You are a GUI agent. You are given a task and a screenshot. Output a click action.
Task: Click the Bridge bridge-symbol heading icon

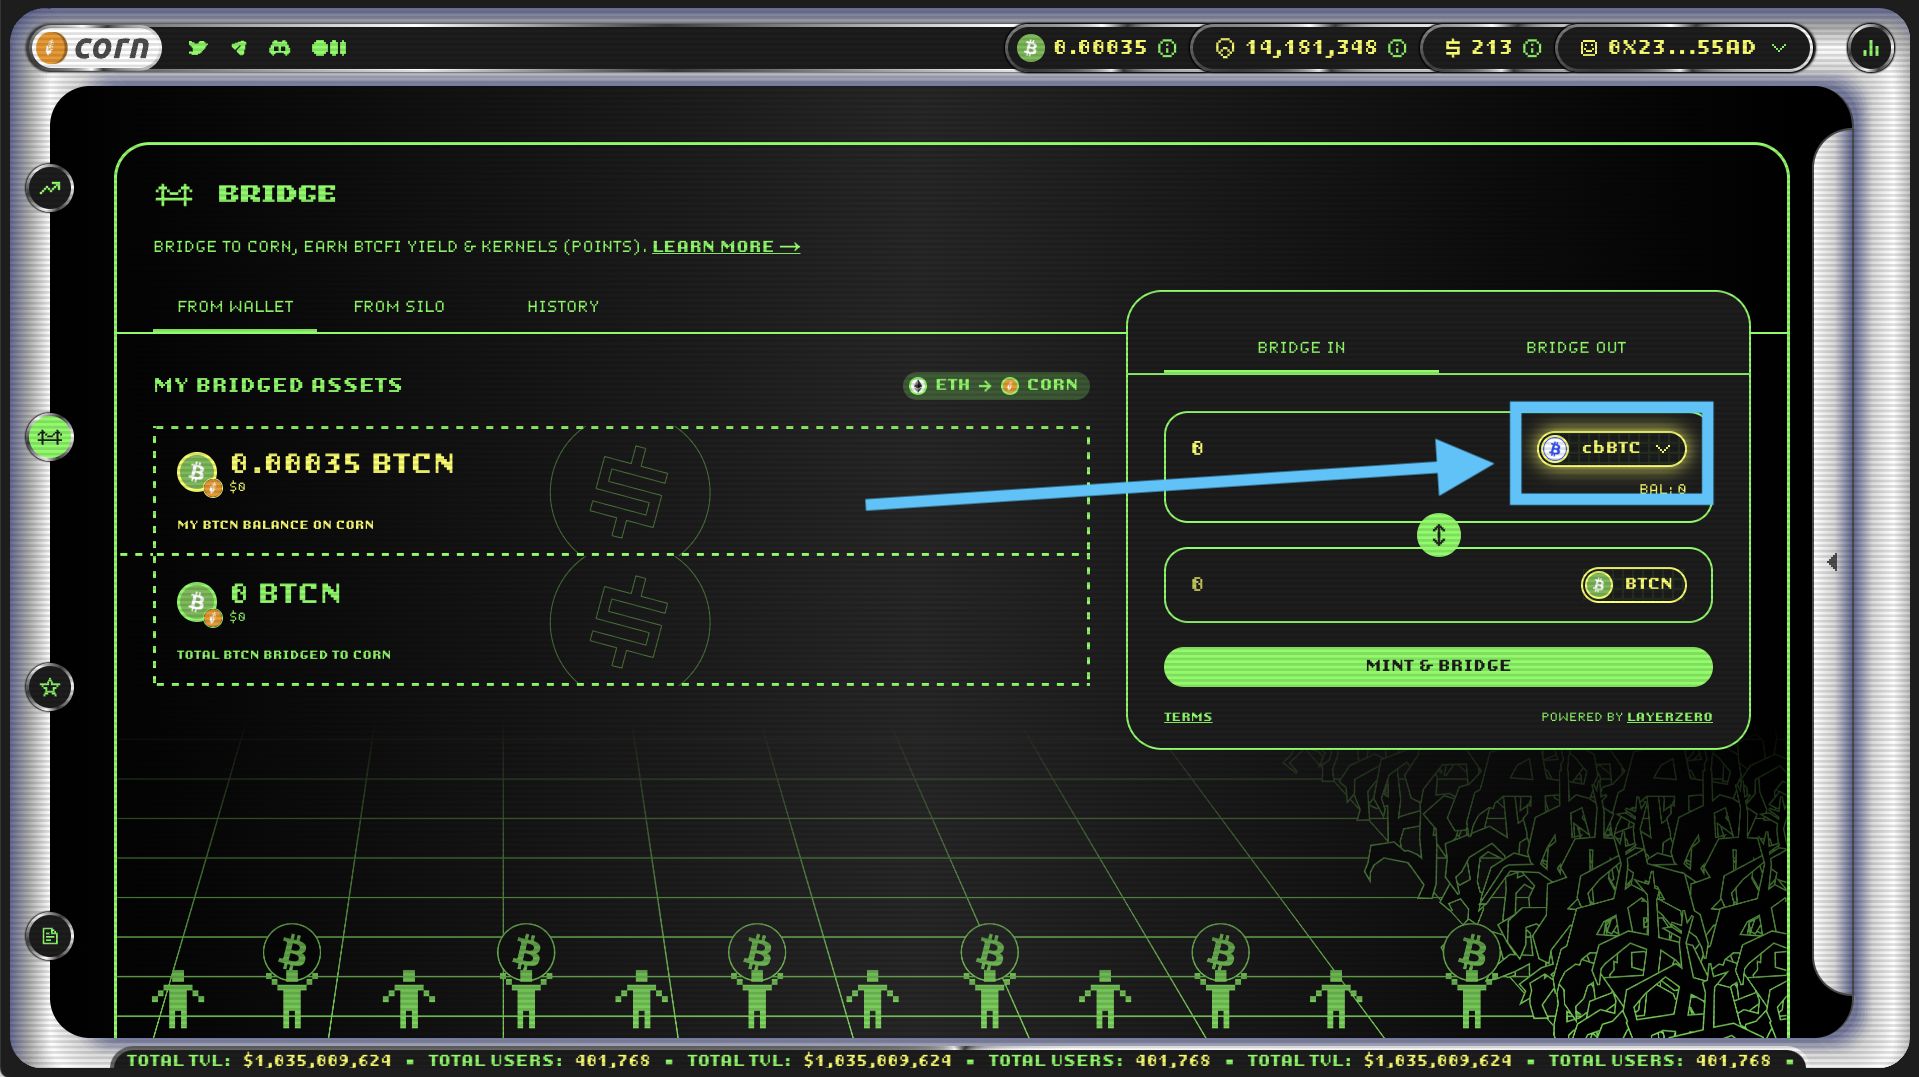[x=174, y=194]
